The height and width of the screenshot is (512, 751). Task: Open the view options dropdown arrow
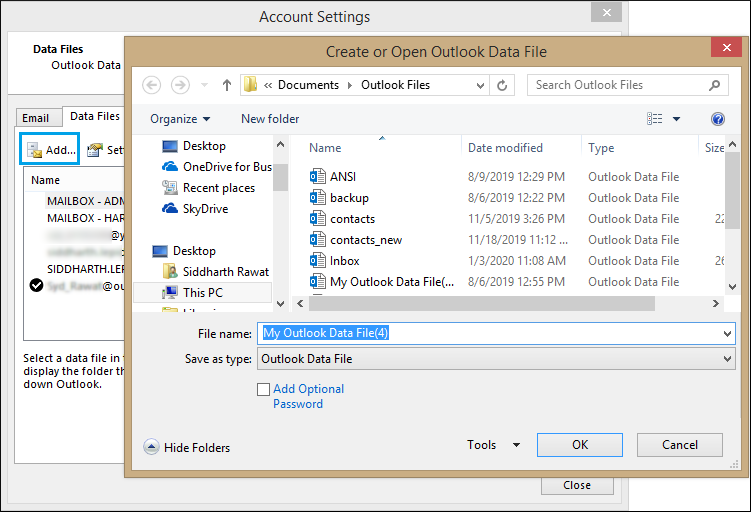pos(676,119)
